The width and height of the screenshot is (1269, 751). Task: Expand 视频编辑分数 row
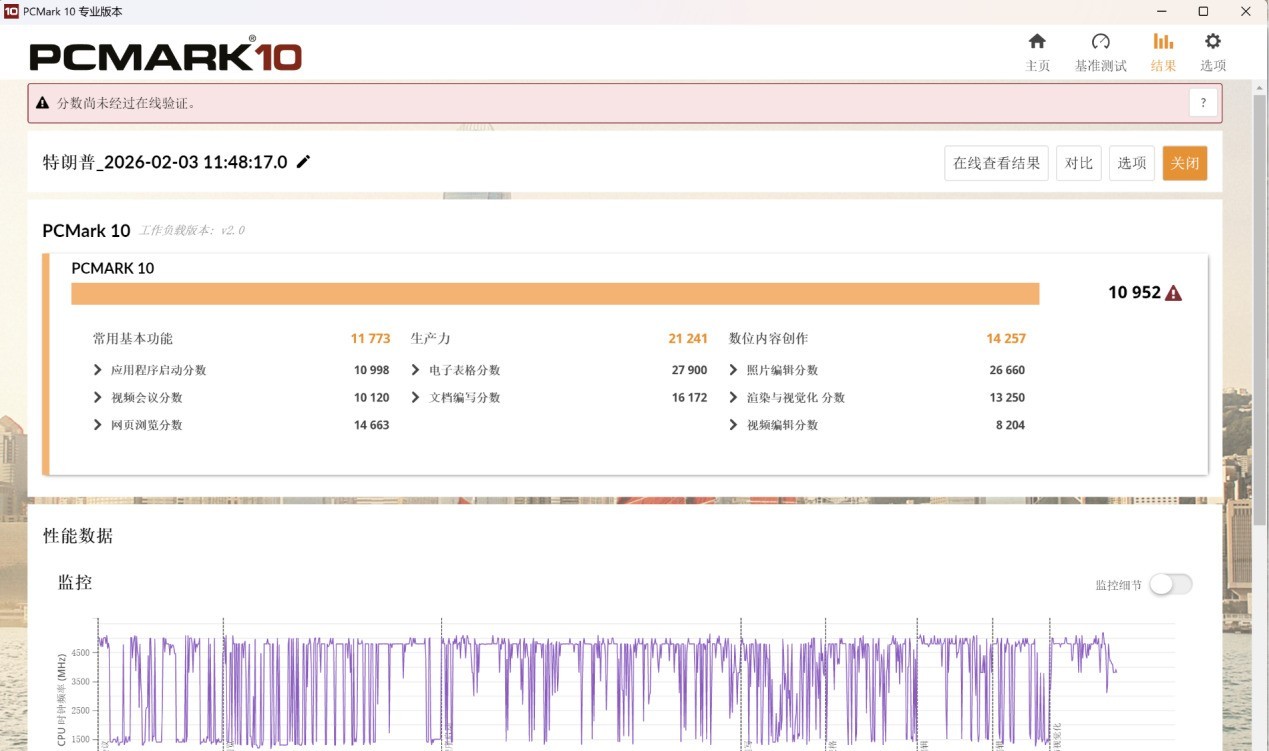[x=734, y=425]
